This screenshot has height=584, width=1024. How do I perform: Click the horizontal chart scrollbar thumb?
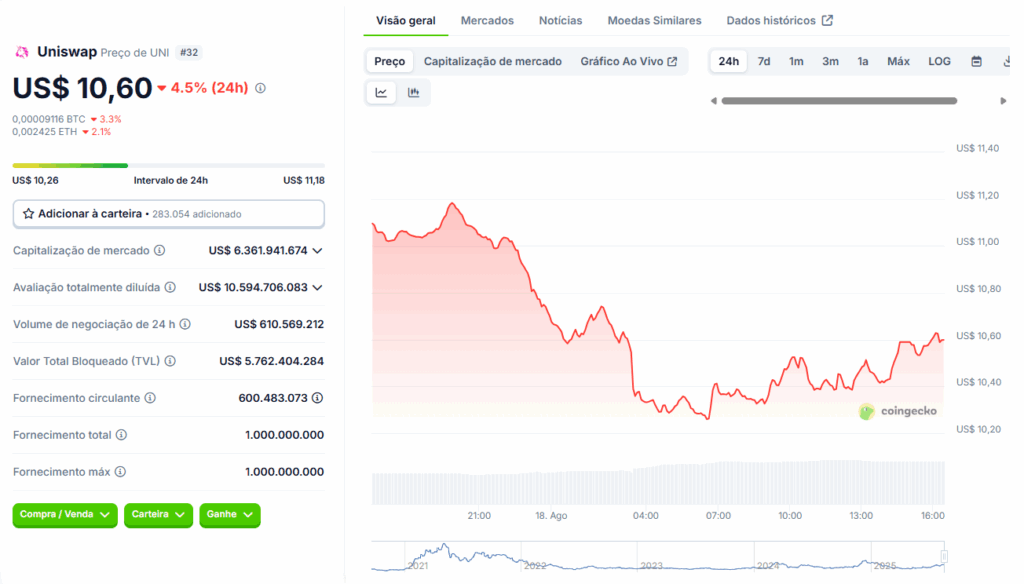tap(839, 101)
